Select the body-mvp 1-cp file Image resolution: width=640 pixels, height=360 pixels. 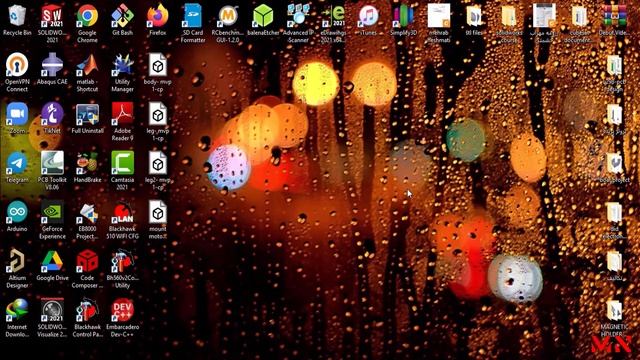(x=158, y=65)
